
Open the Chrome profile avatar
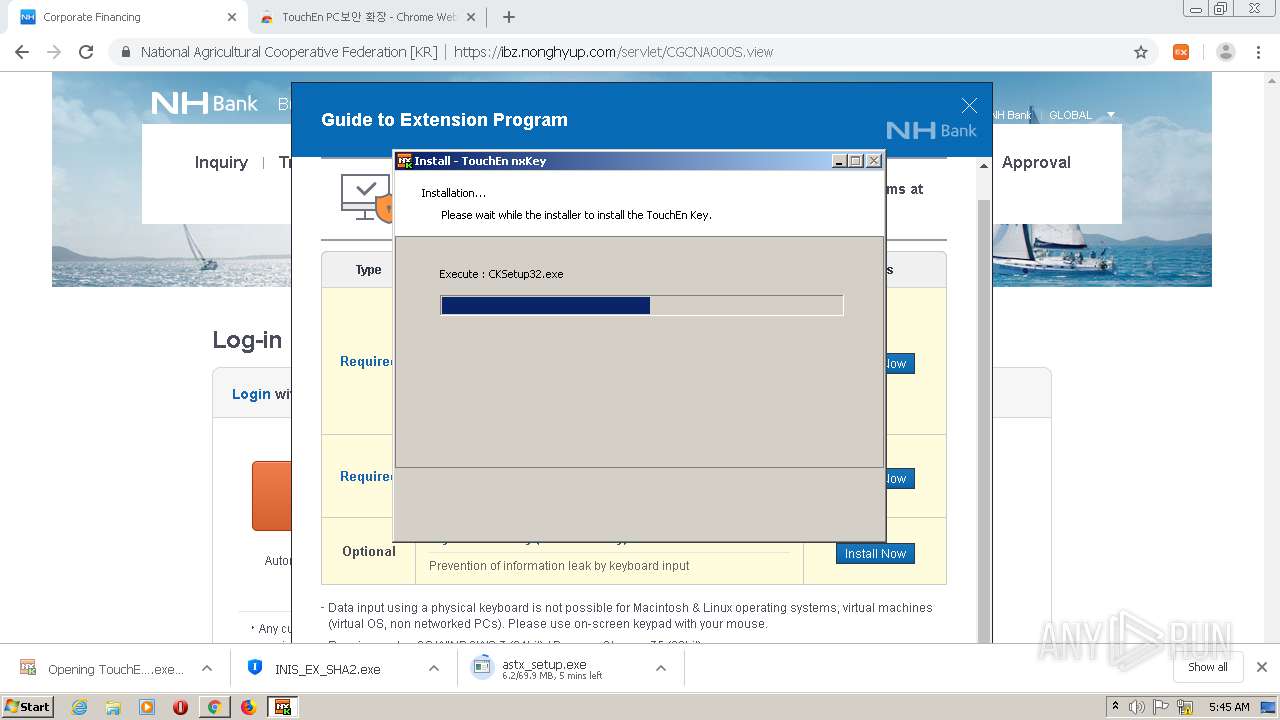pyautogui.click(x=1226, y=52)
